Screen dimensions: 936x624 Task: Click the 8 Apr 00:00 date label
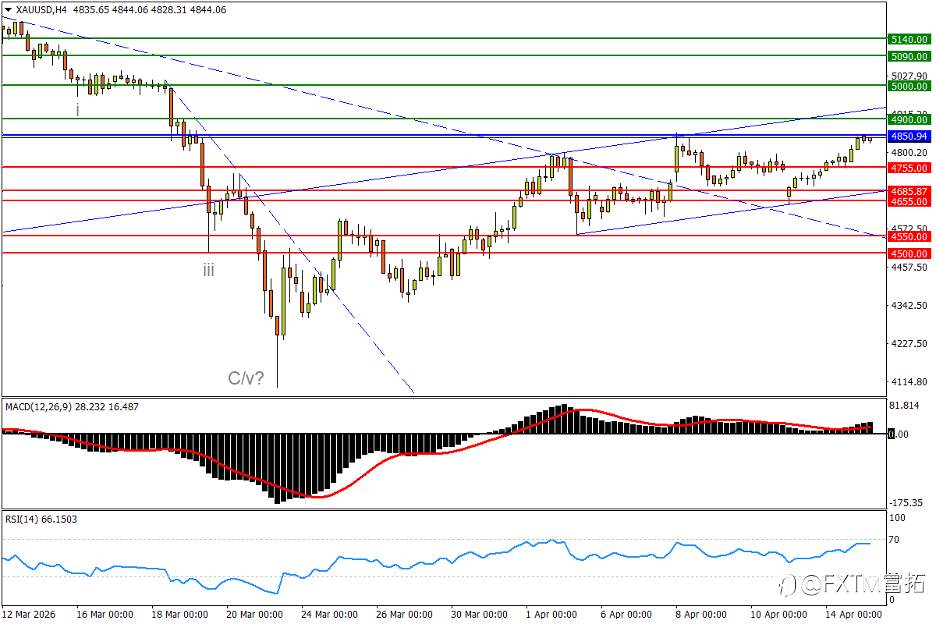701,614
